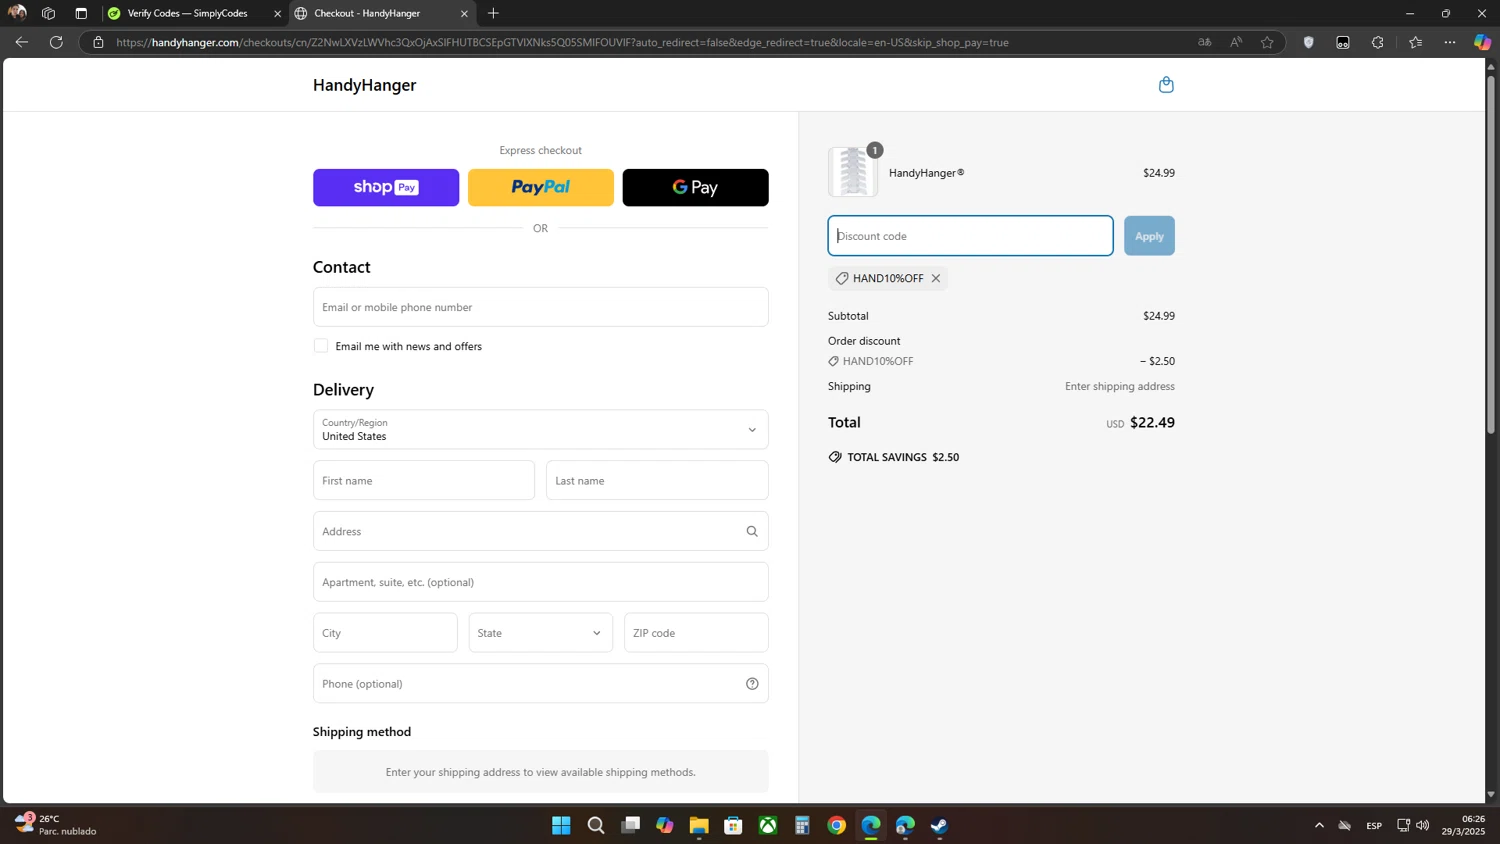Pay with PayPal express checkout
The height and width of the screenshot is (844, 1500).
[541, 188]
